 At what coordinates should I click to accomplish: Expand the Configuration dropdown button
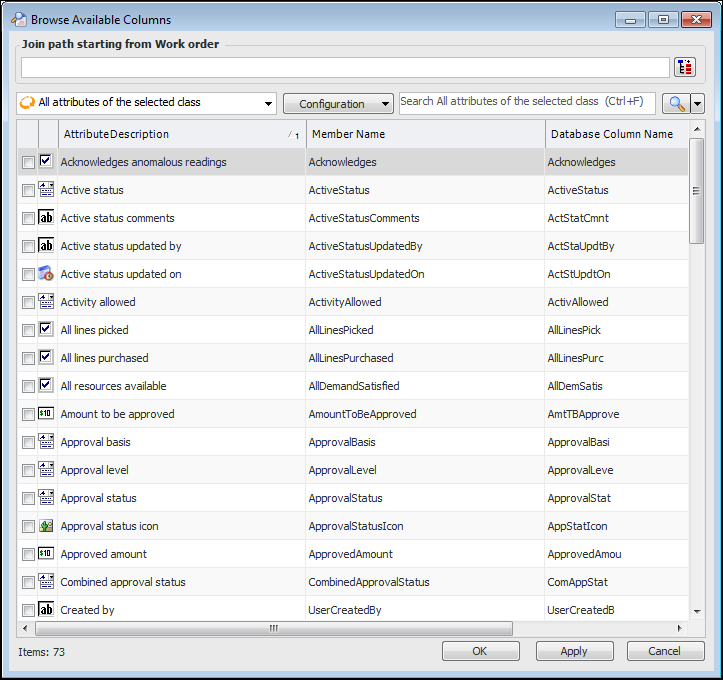(x=339, y=103)
